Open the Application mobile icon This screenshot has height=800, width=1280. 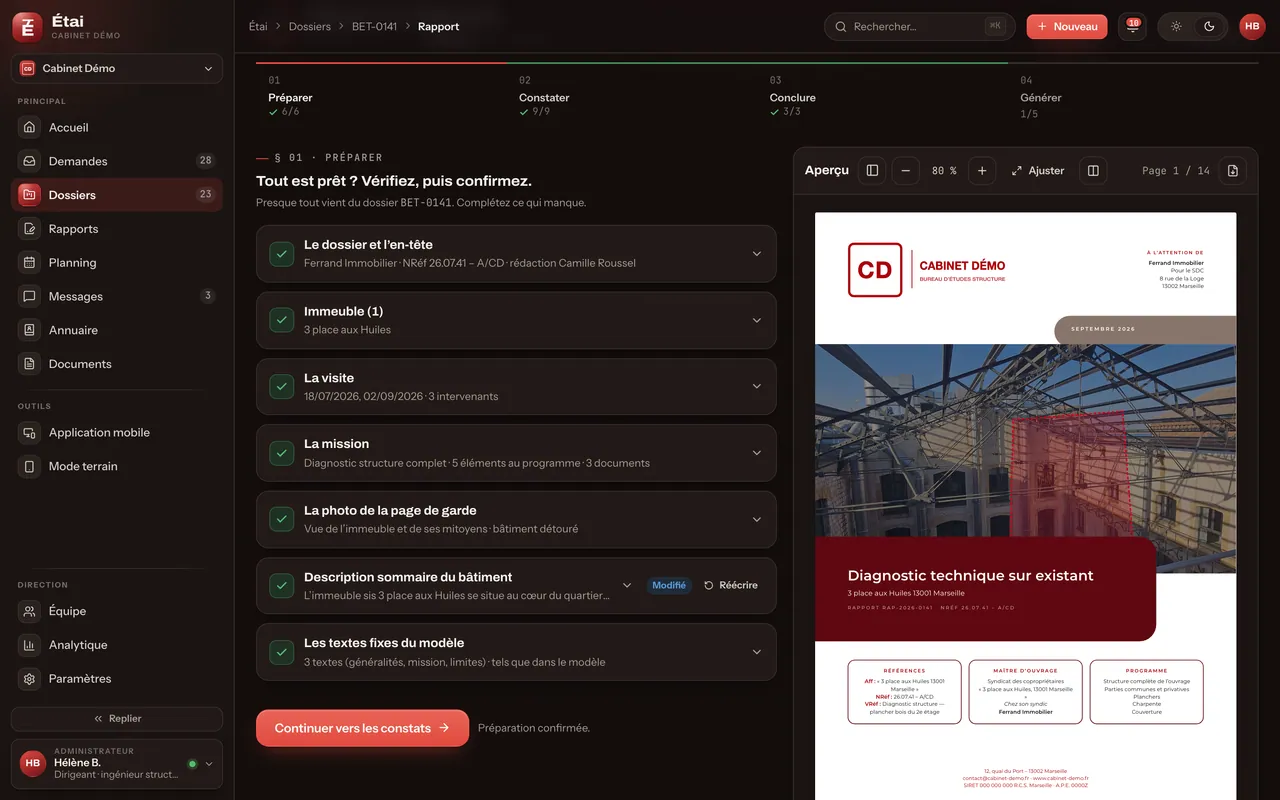[x=30, y=433]
